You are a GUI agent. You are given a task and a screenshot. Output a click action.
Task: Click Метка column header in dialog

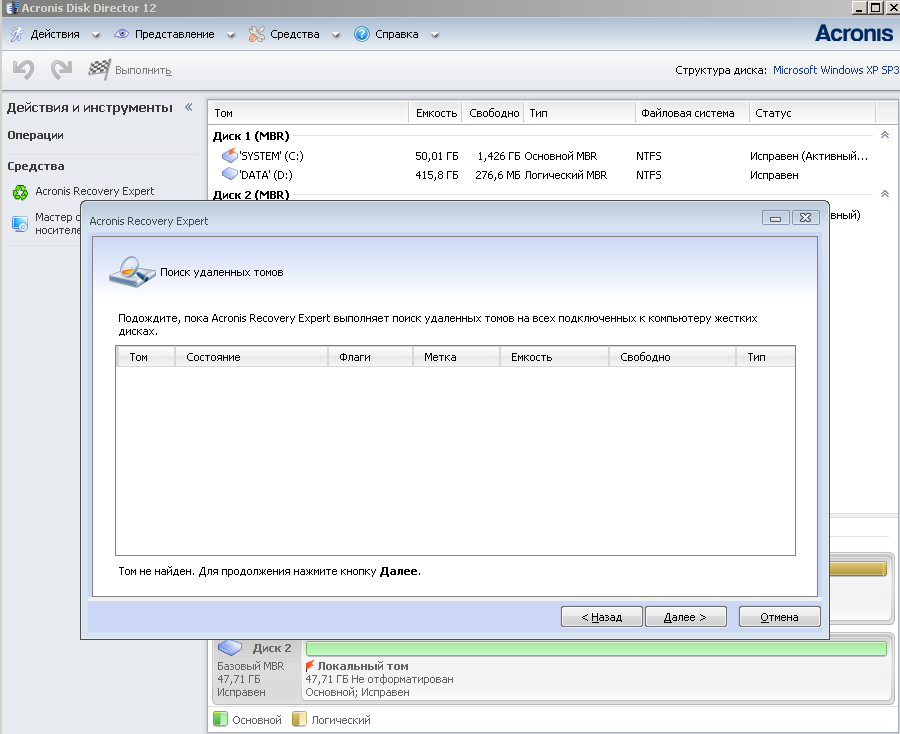456,357
